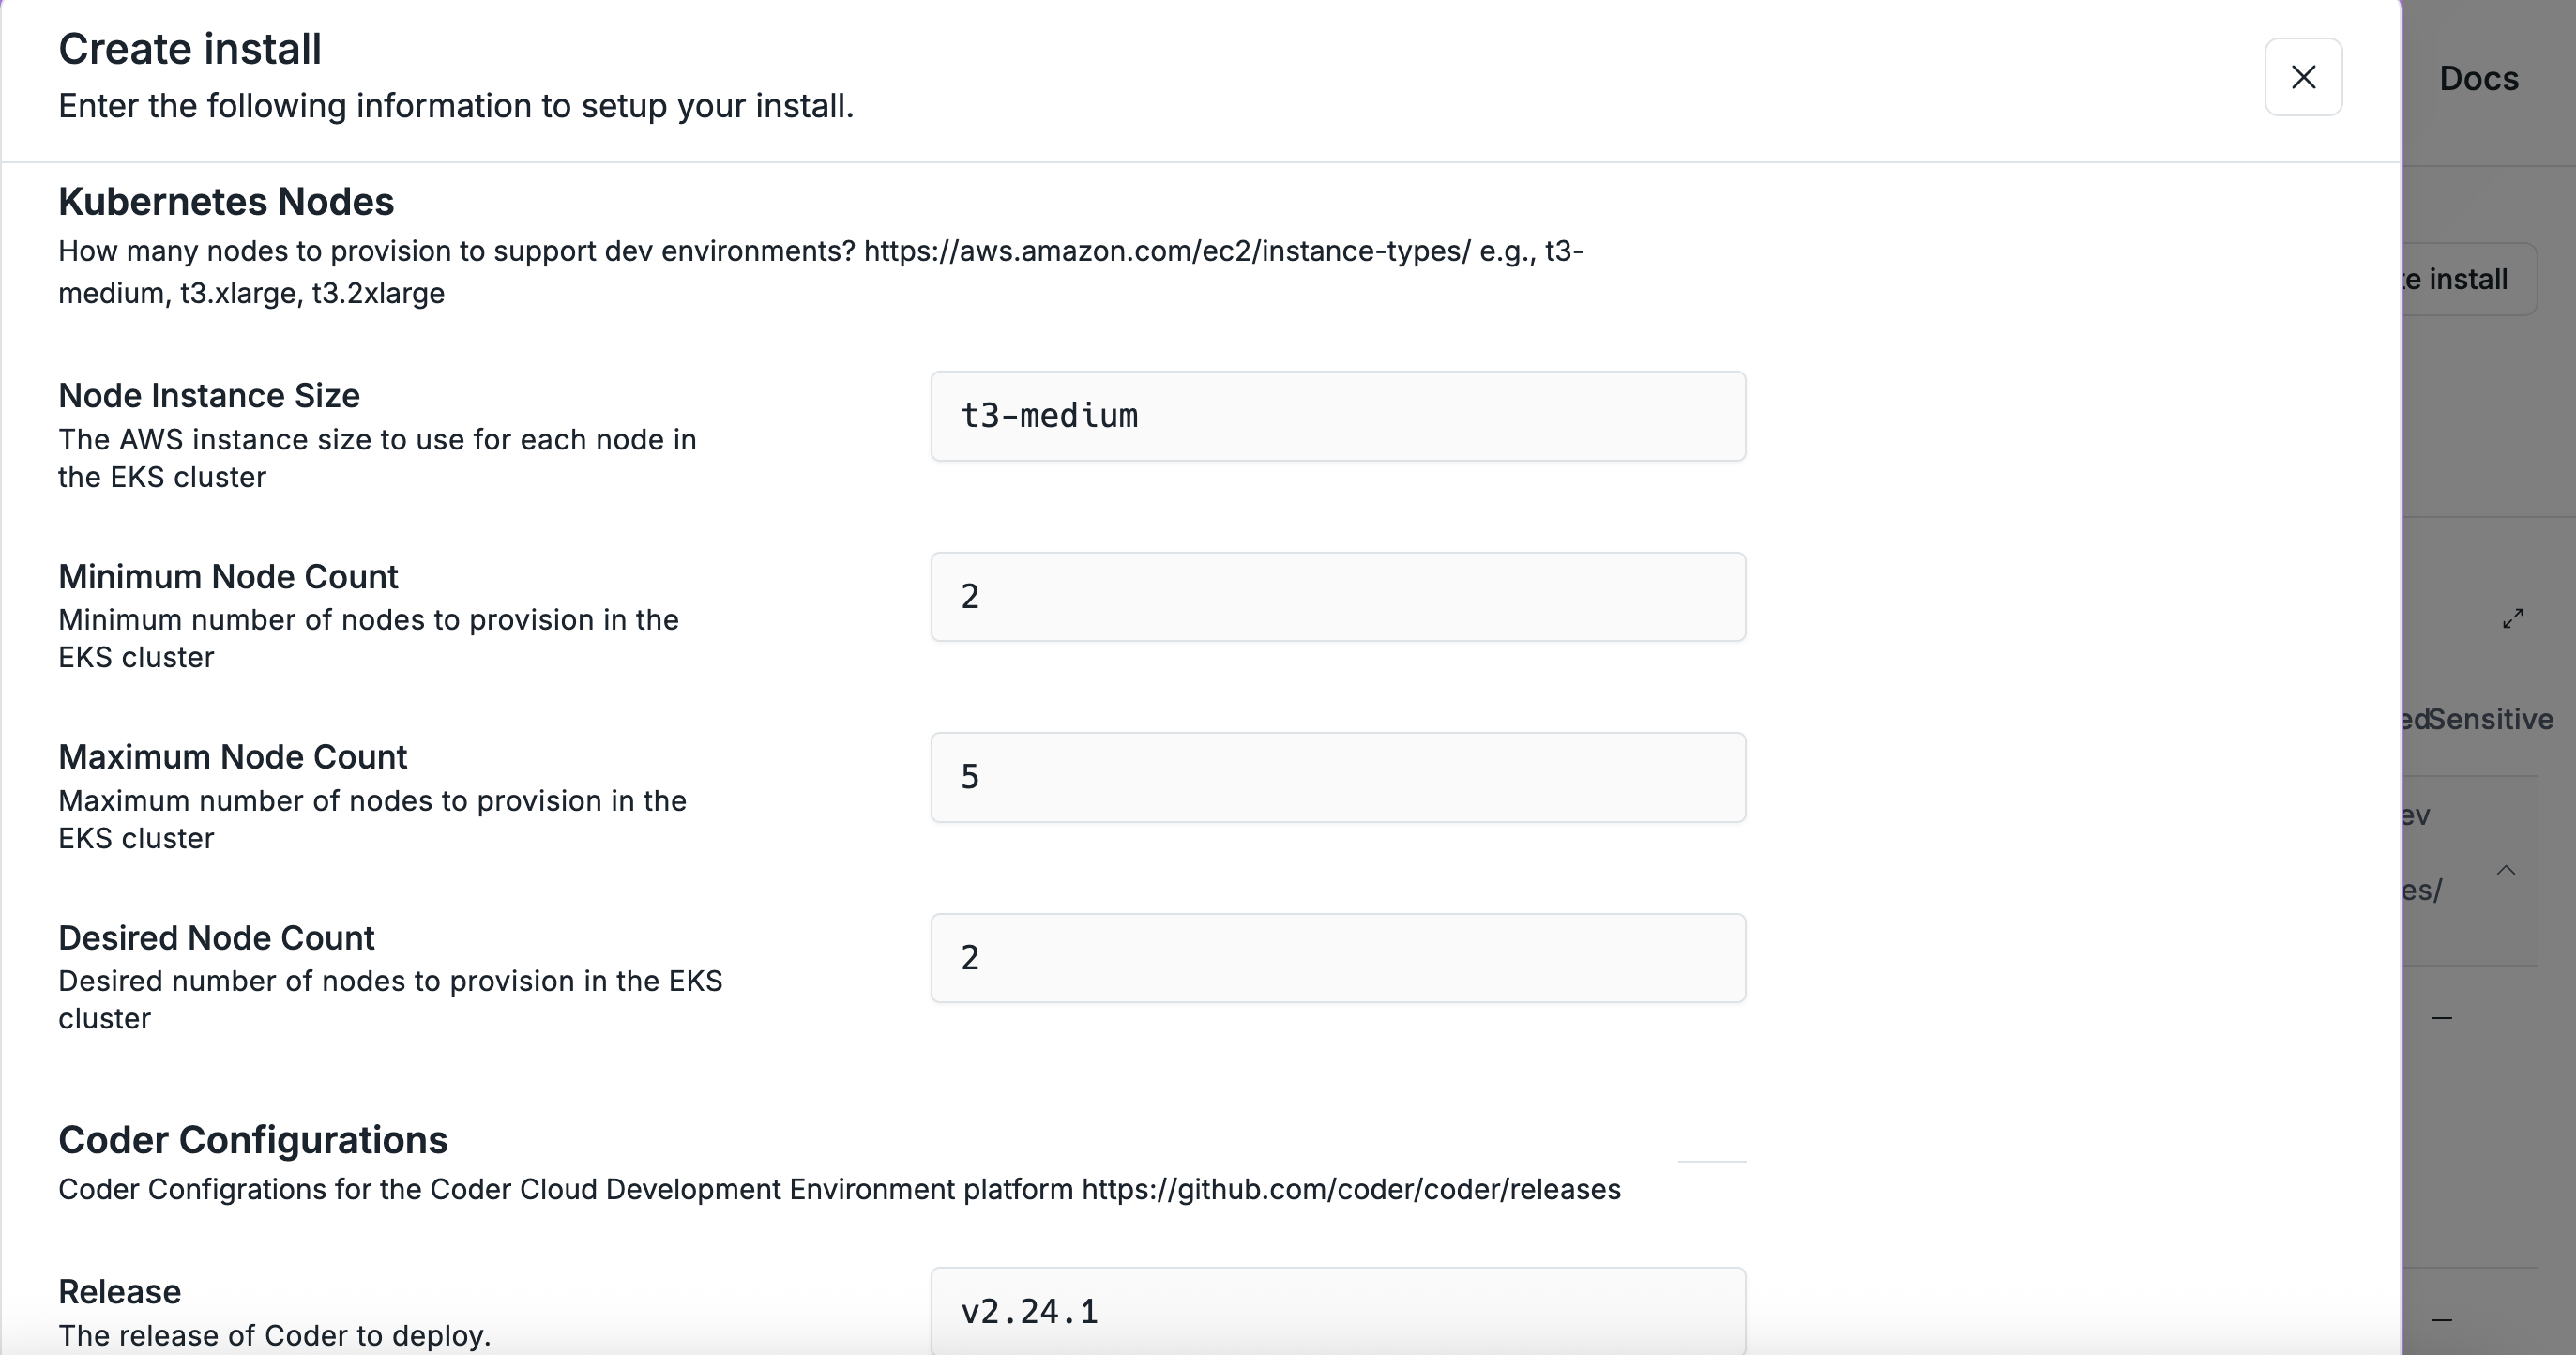
Task: Click the Node Instance Size label
Action: [x=209, y=396]
